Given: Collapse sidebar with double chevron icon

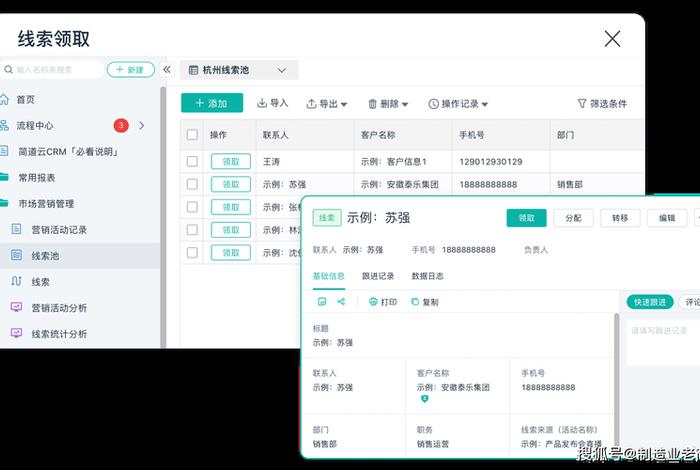Looking at the screenshot, I should click(x=167, y=70).
